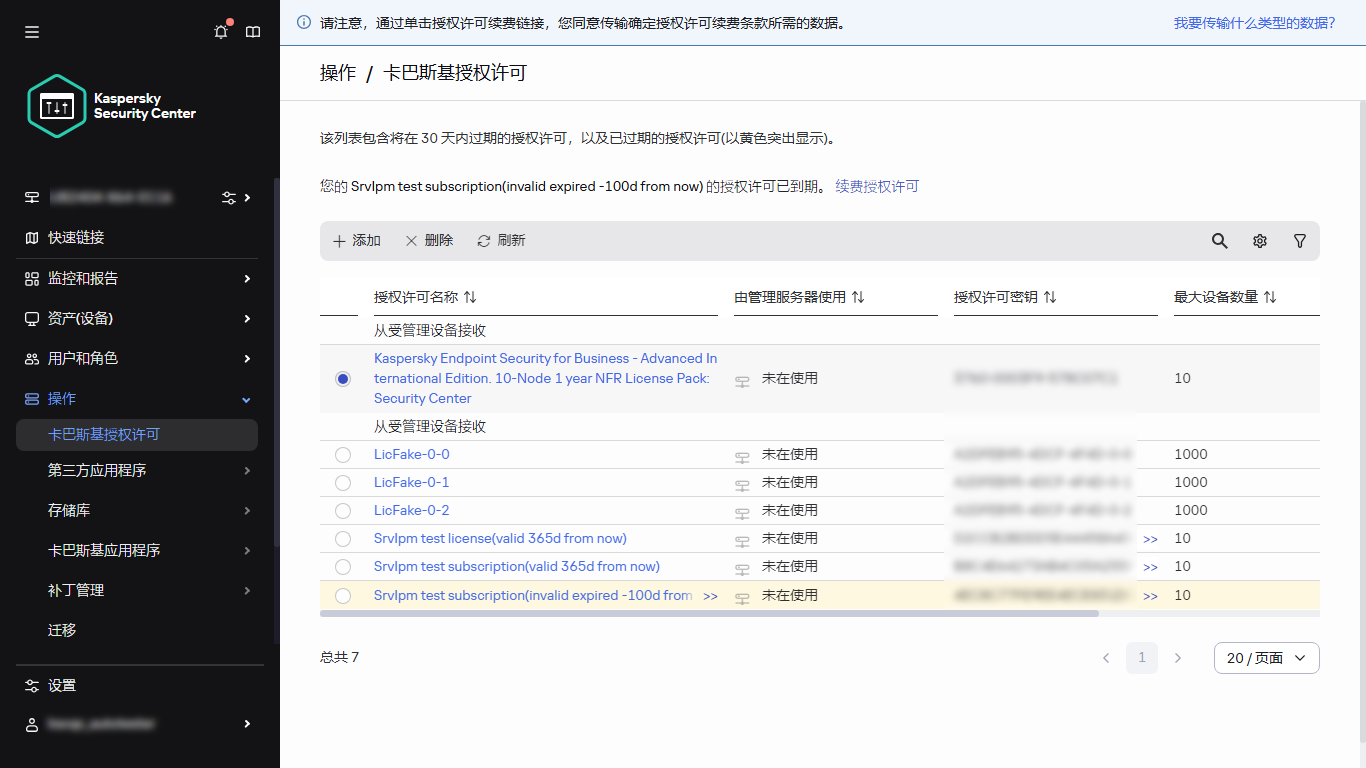1366x768 pixels.
Task: Collapse sidebar with hamburger menu icon
Action: [31, 31]
